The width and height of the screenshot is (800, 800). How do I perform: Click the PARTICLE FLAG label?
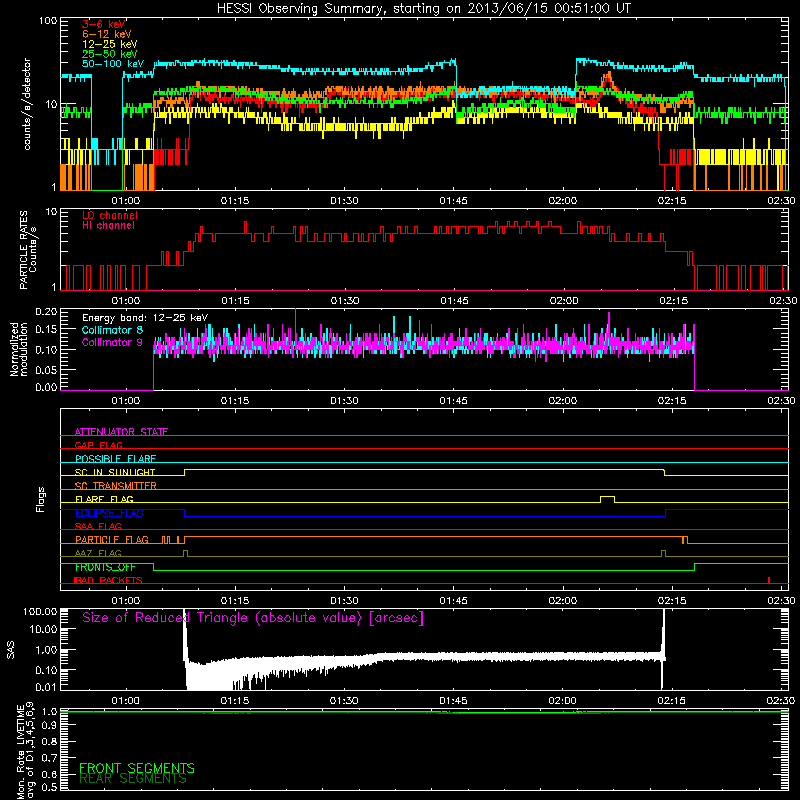[112, 539]
